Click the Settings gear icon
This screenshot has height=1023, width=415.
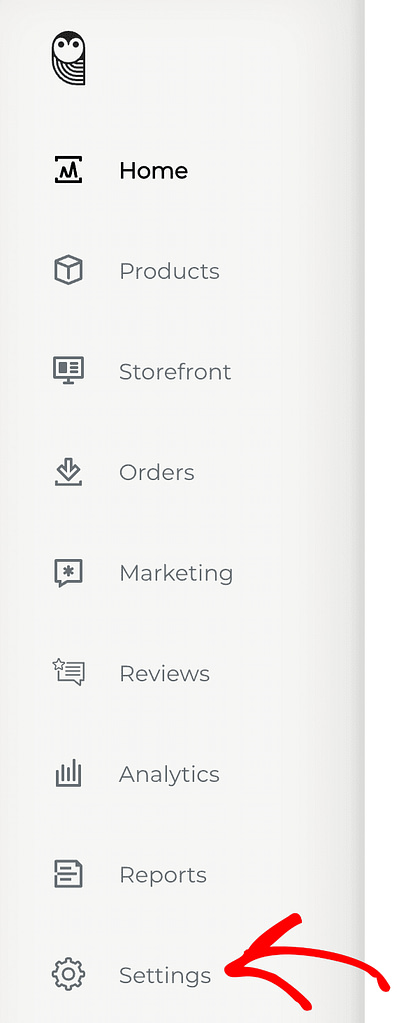(x=69, y=975)
